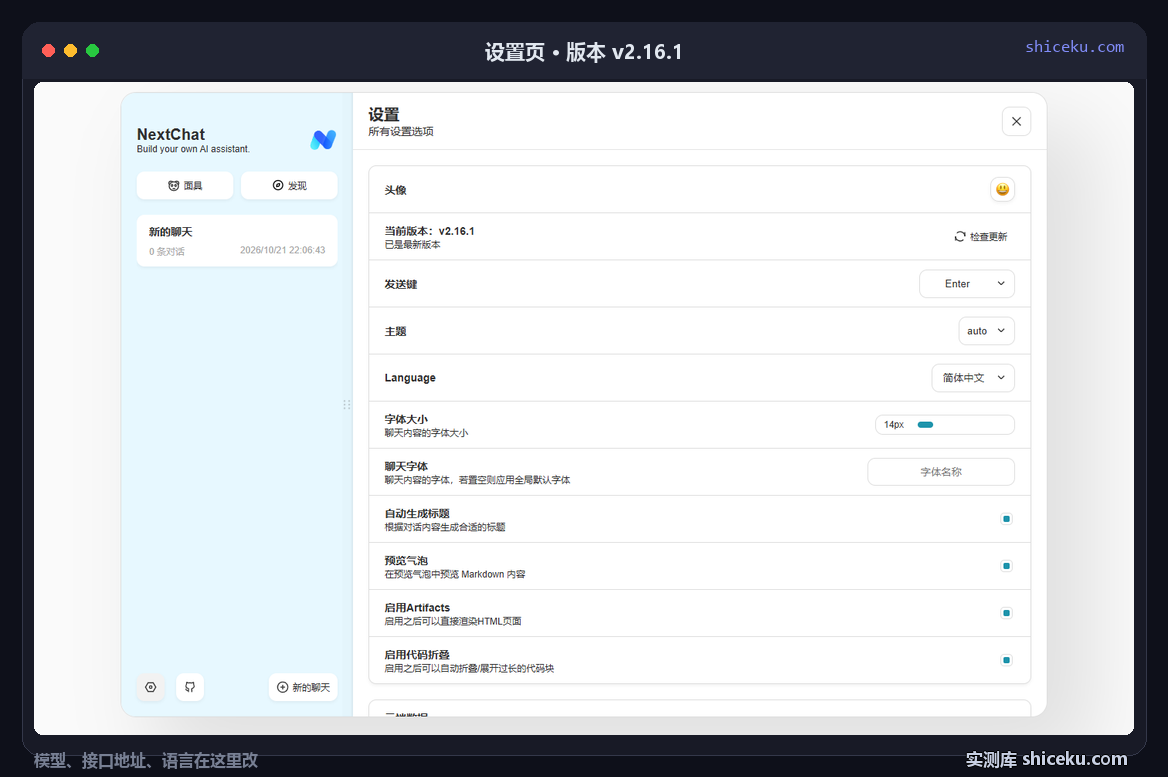Click the NextChat logo icon
1168x777 pixels.
[323, 139]
